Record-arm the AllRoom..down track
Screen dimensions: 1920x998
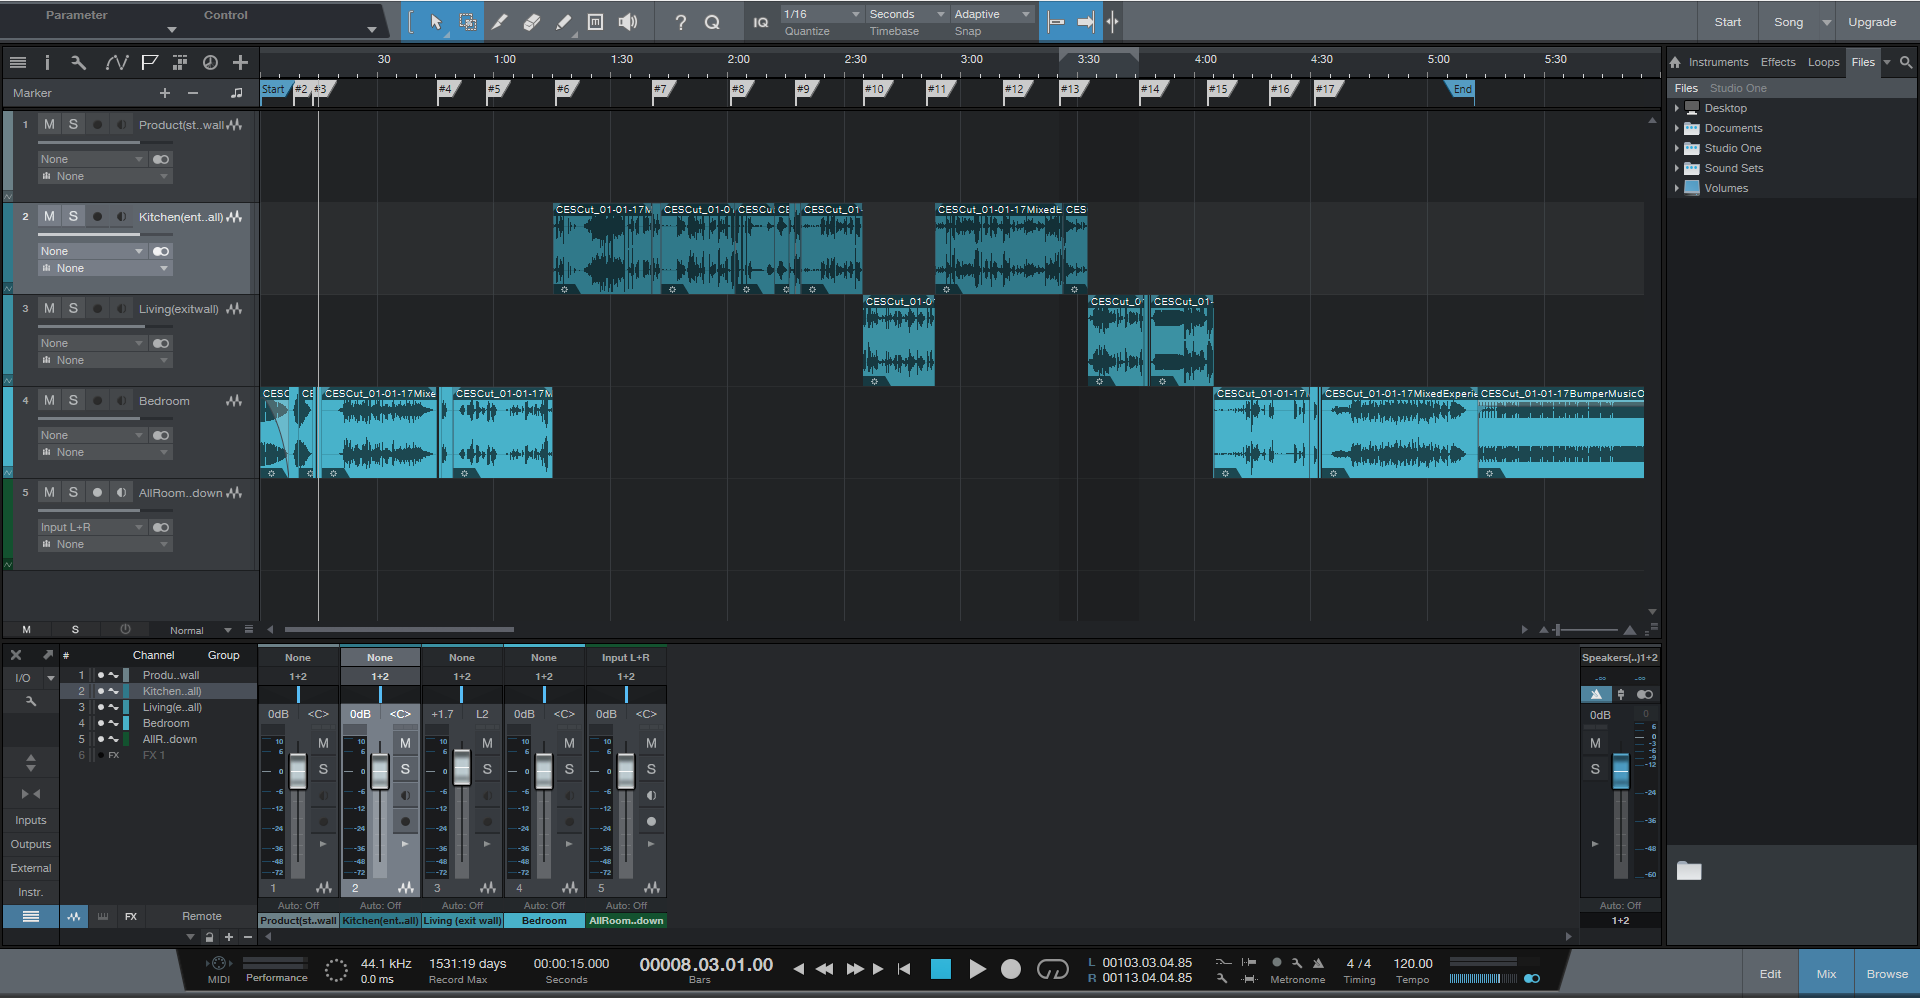[x=96, y=492]
